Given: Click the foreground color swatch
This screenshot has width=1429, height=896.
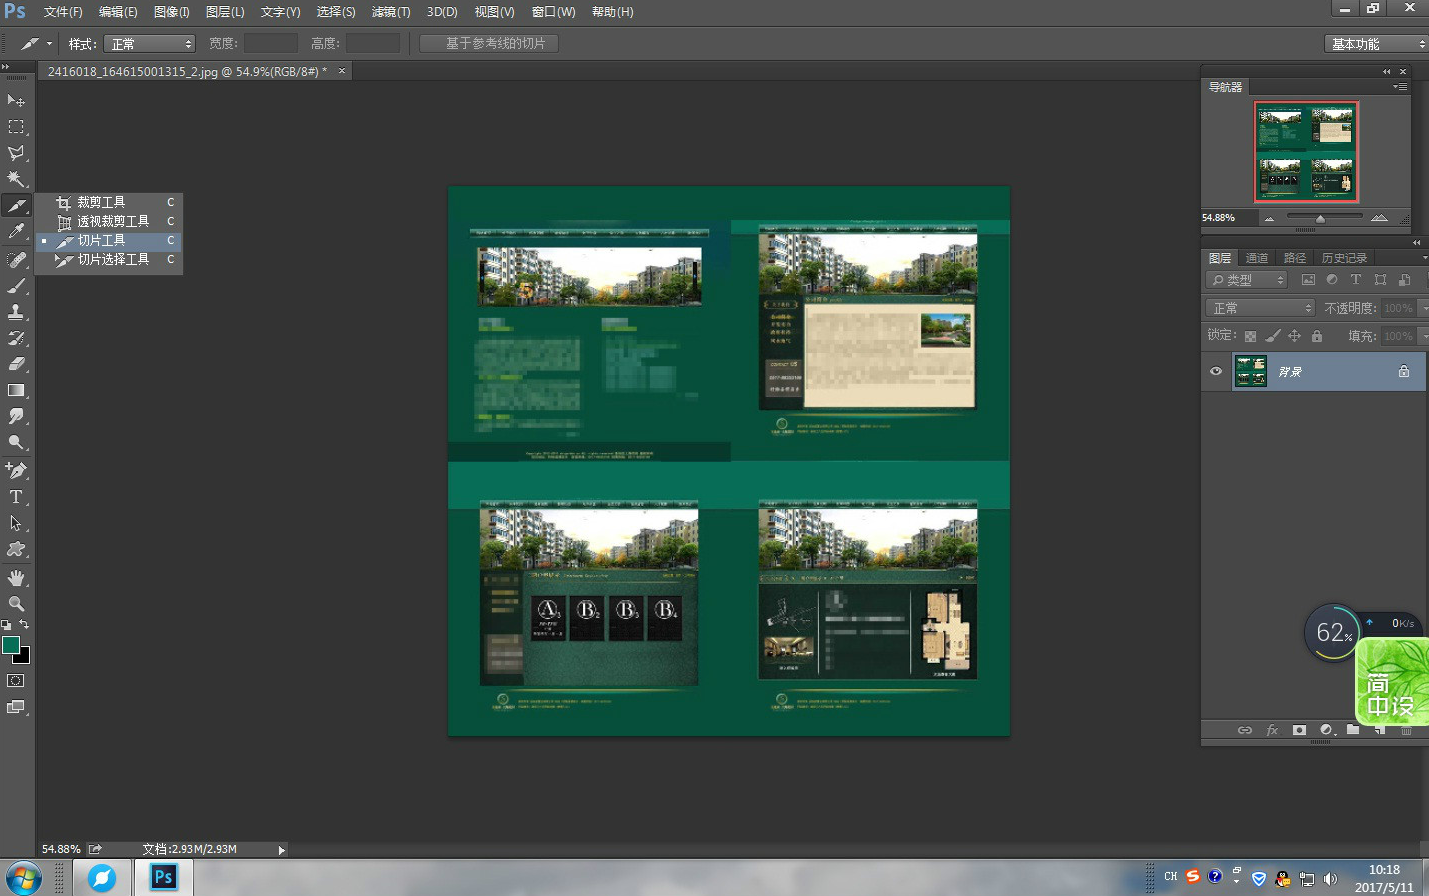Looking at the screenshot, I should click(x=11, y=645).
